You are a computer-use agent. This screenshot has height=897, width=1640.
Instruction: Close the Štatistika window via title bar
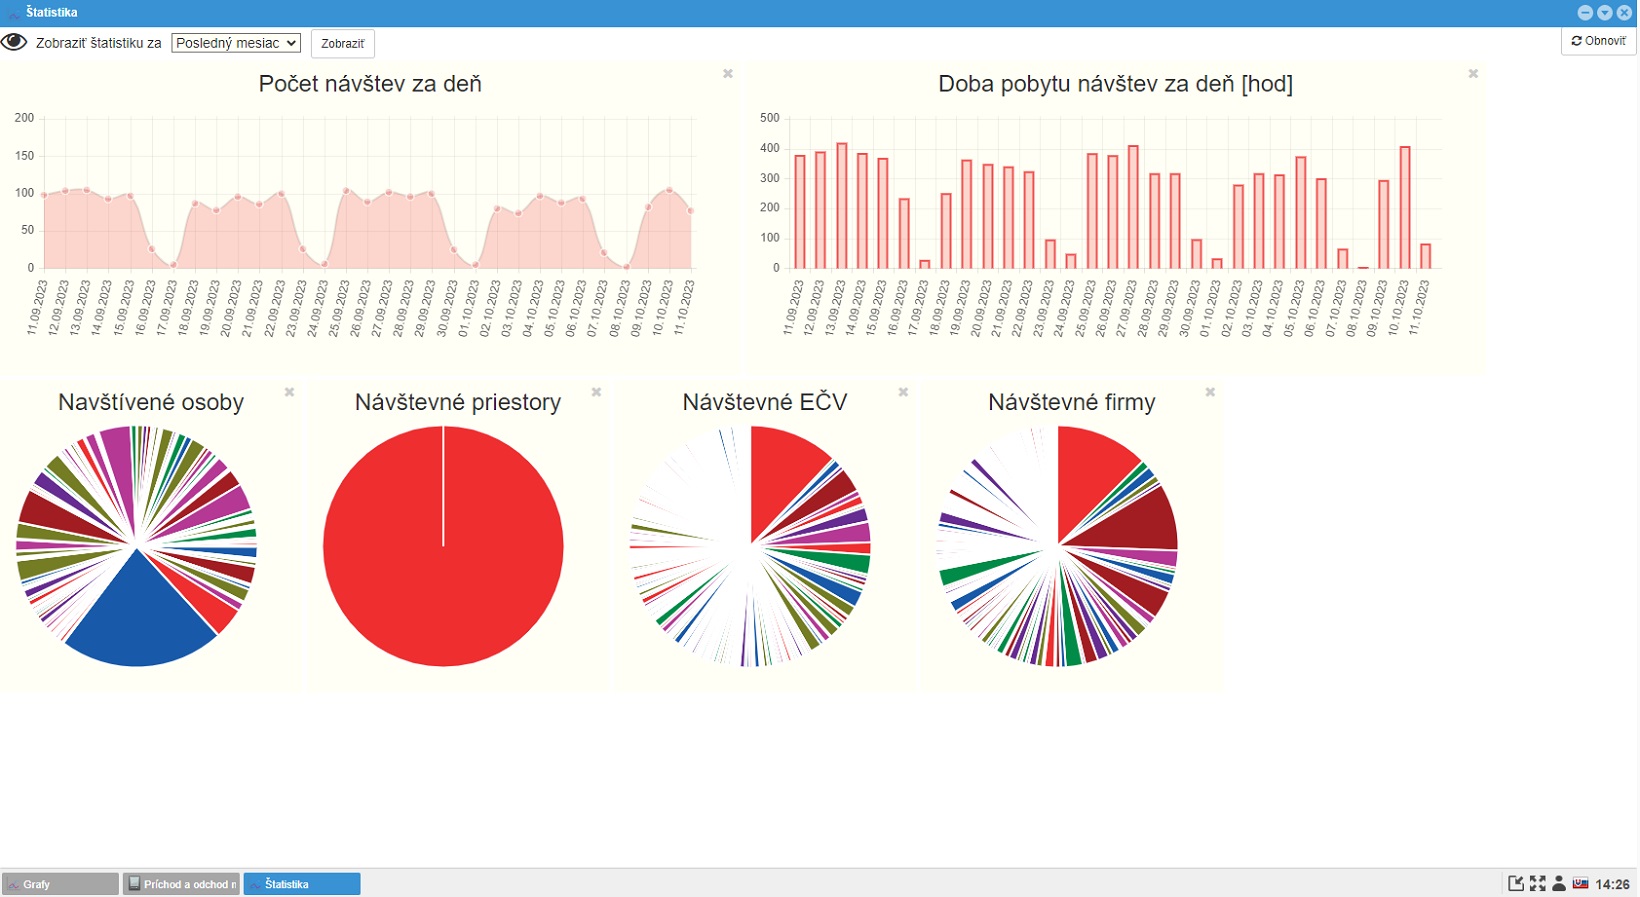[x=1624, y=13]
